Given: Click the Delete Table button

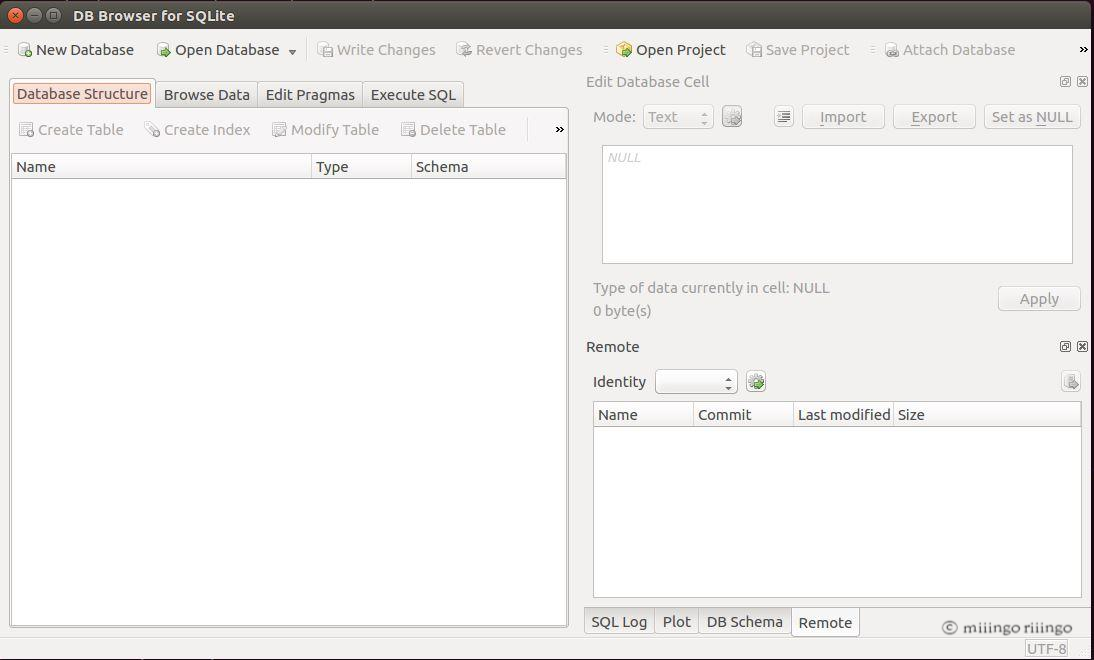Looking at the screenshot, I should (x=454, y=130).
